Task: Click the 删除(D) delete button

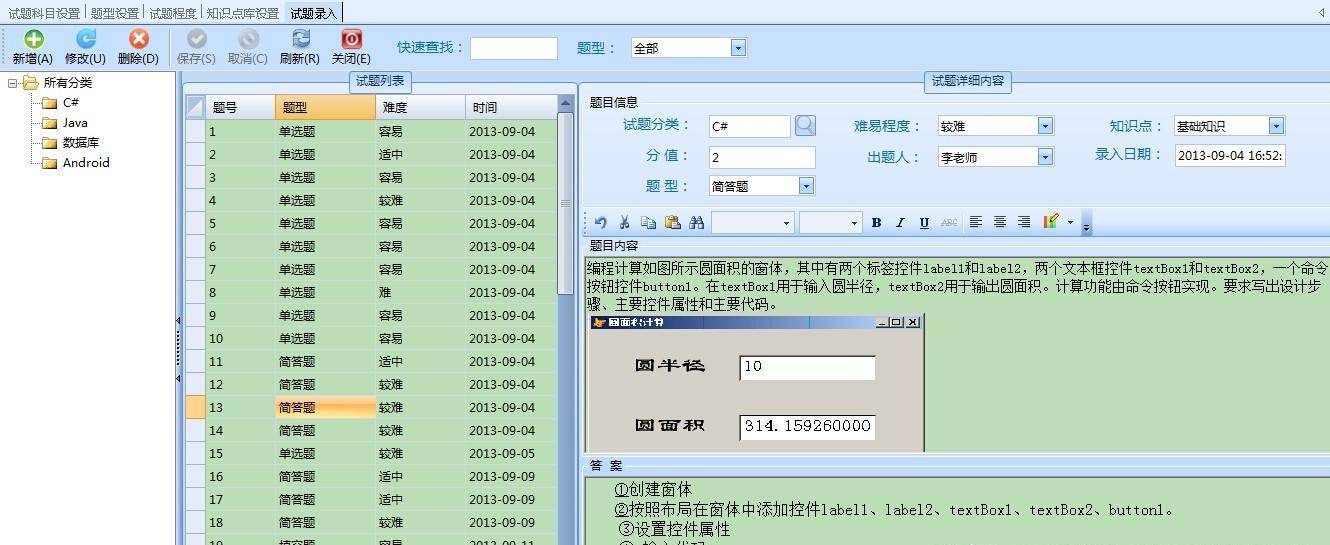Action: click(x=138, y=47)
